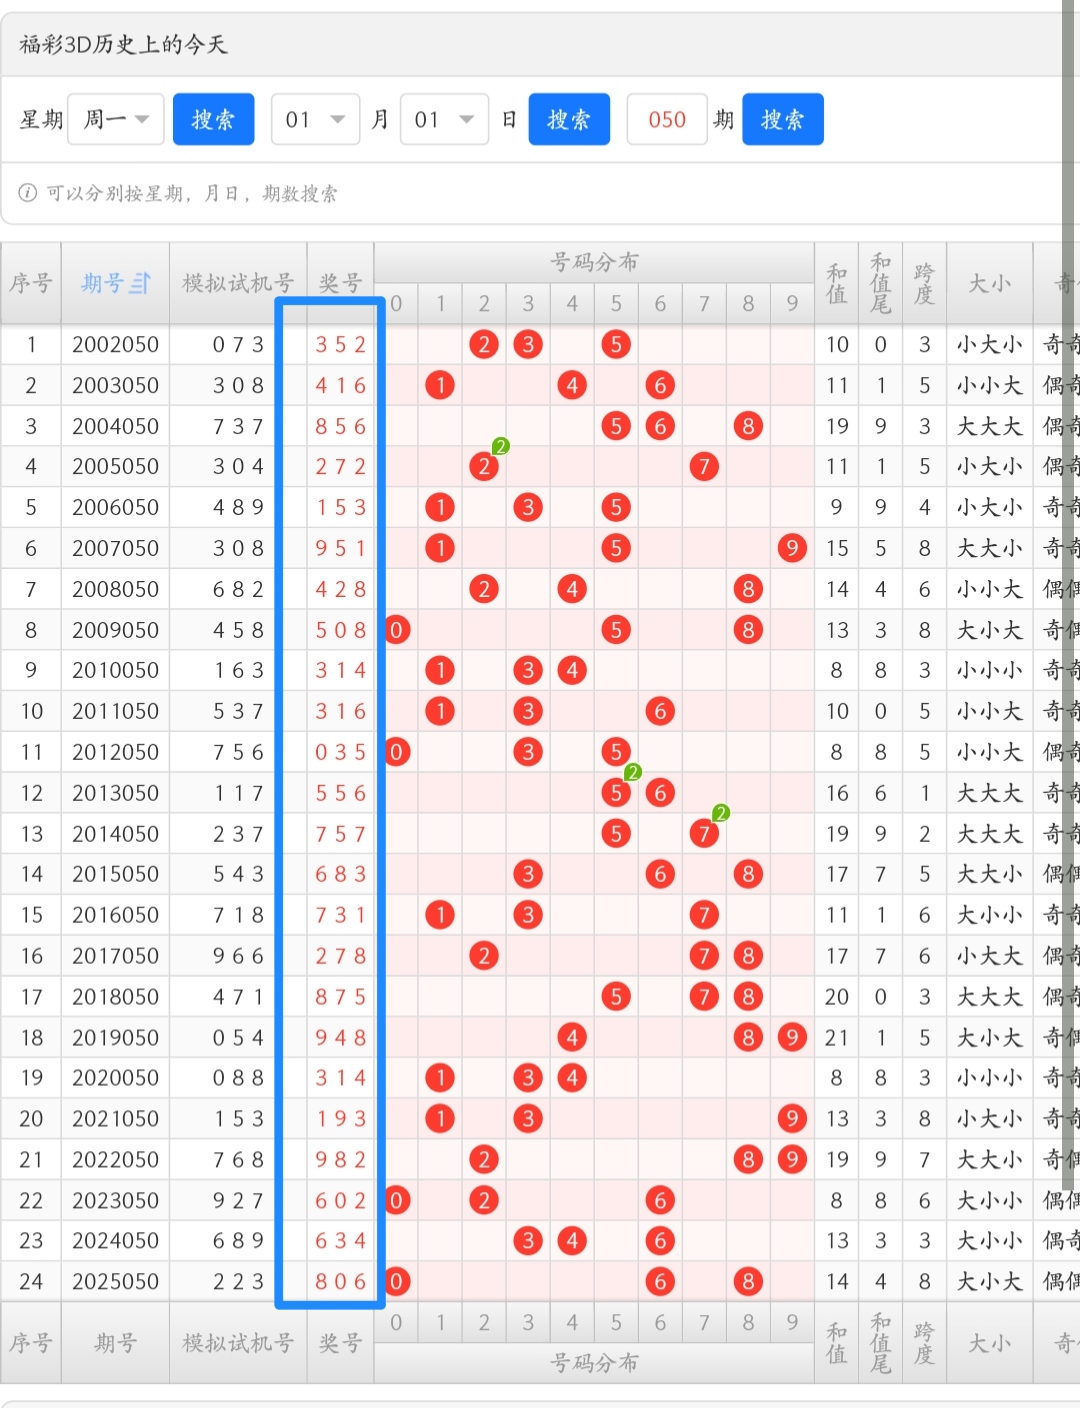Viewport: 1080px width, 1408px height.
Task: Click red ball 2 in row 2002050
Action: (x=484, y=344)
